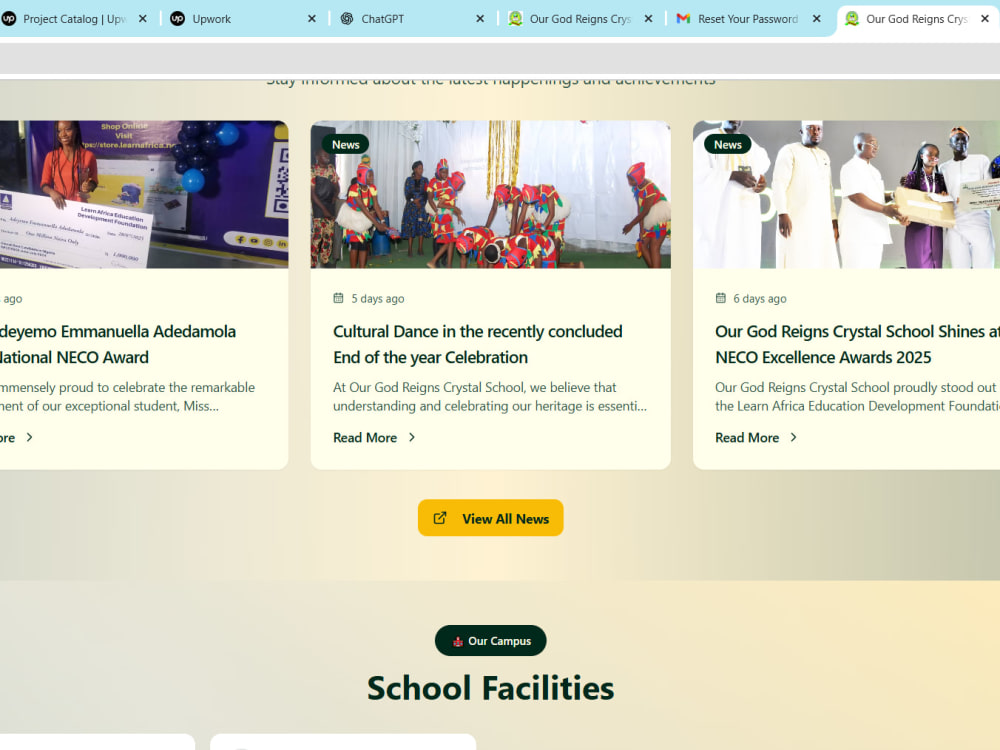
Task: Click the Our Campus badge
Action: point(490,641)
